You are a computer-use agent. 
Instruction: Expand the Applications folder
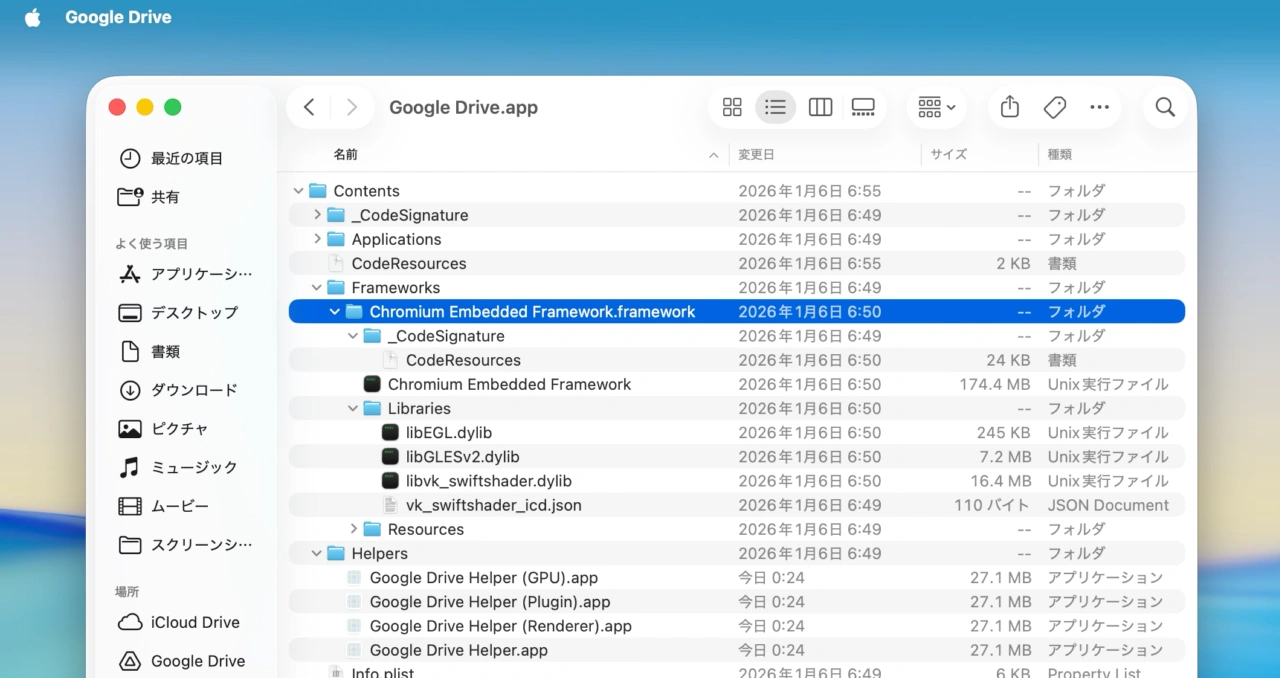tap(318, 239)
